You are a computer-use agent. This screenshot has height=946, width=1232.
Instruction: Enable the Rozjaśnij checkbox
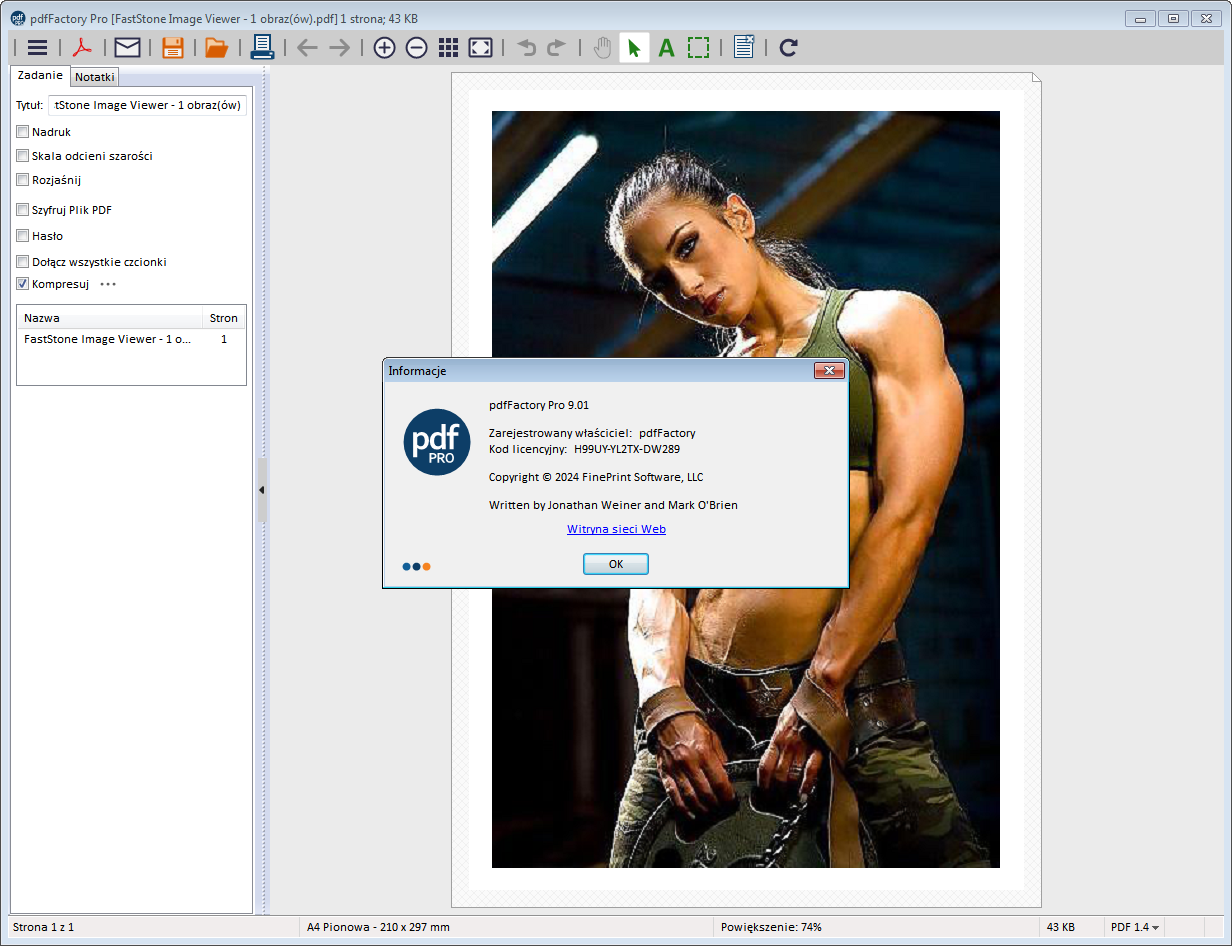click(23, 179)
